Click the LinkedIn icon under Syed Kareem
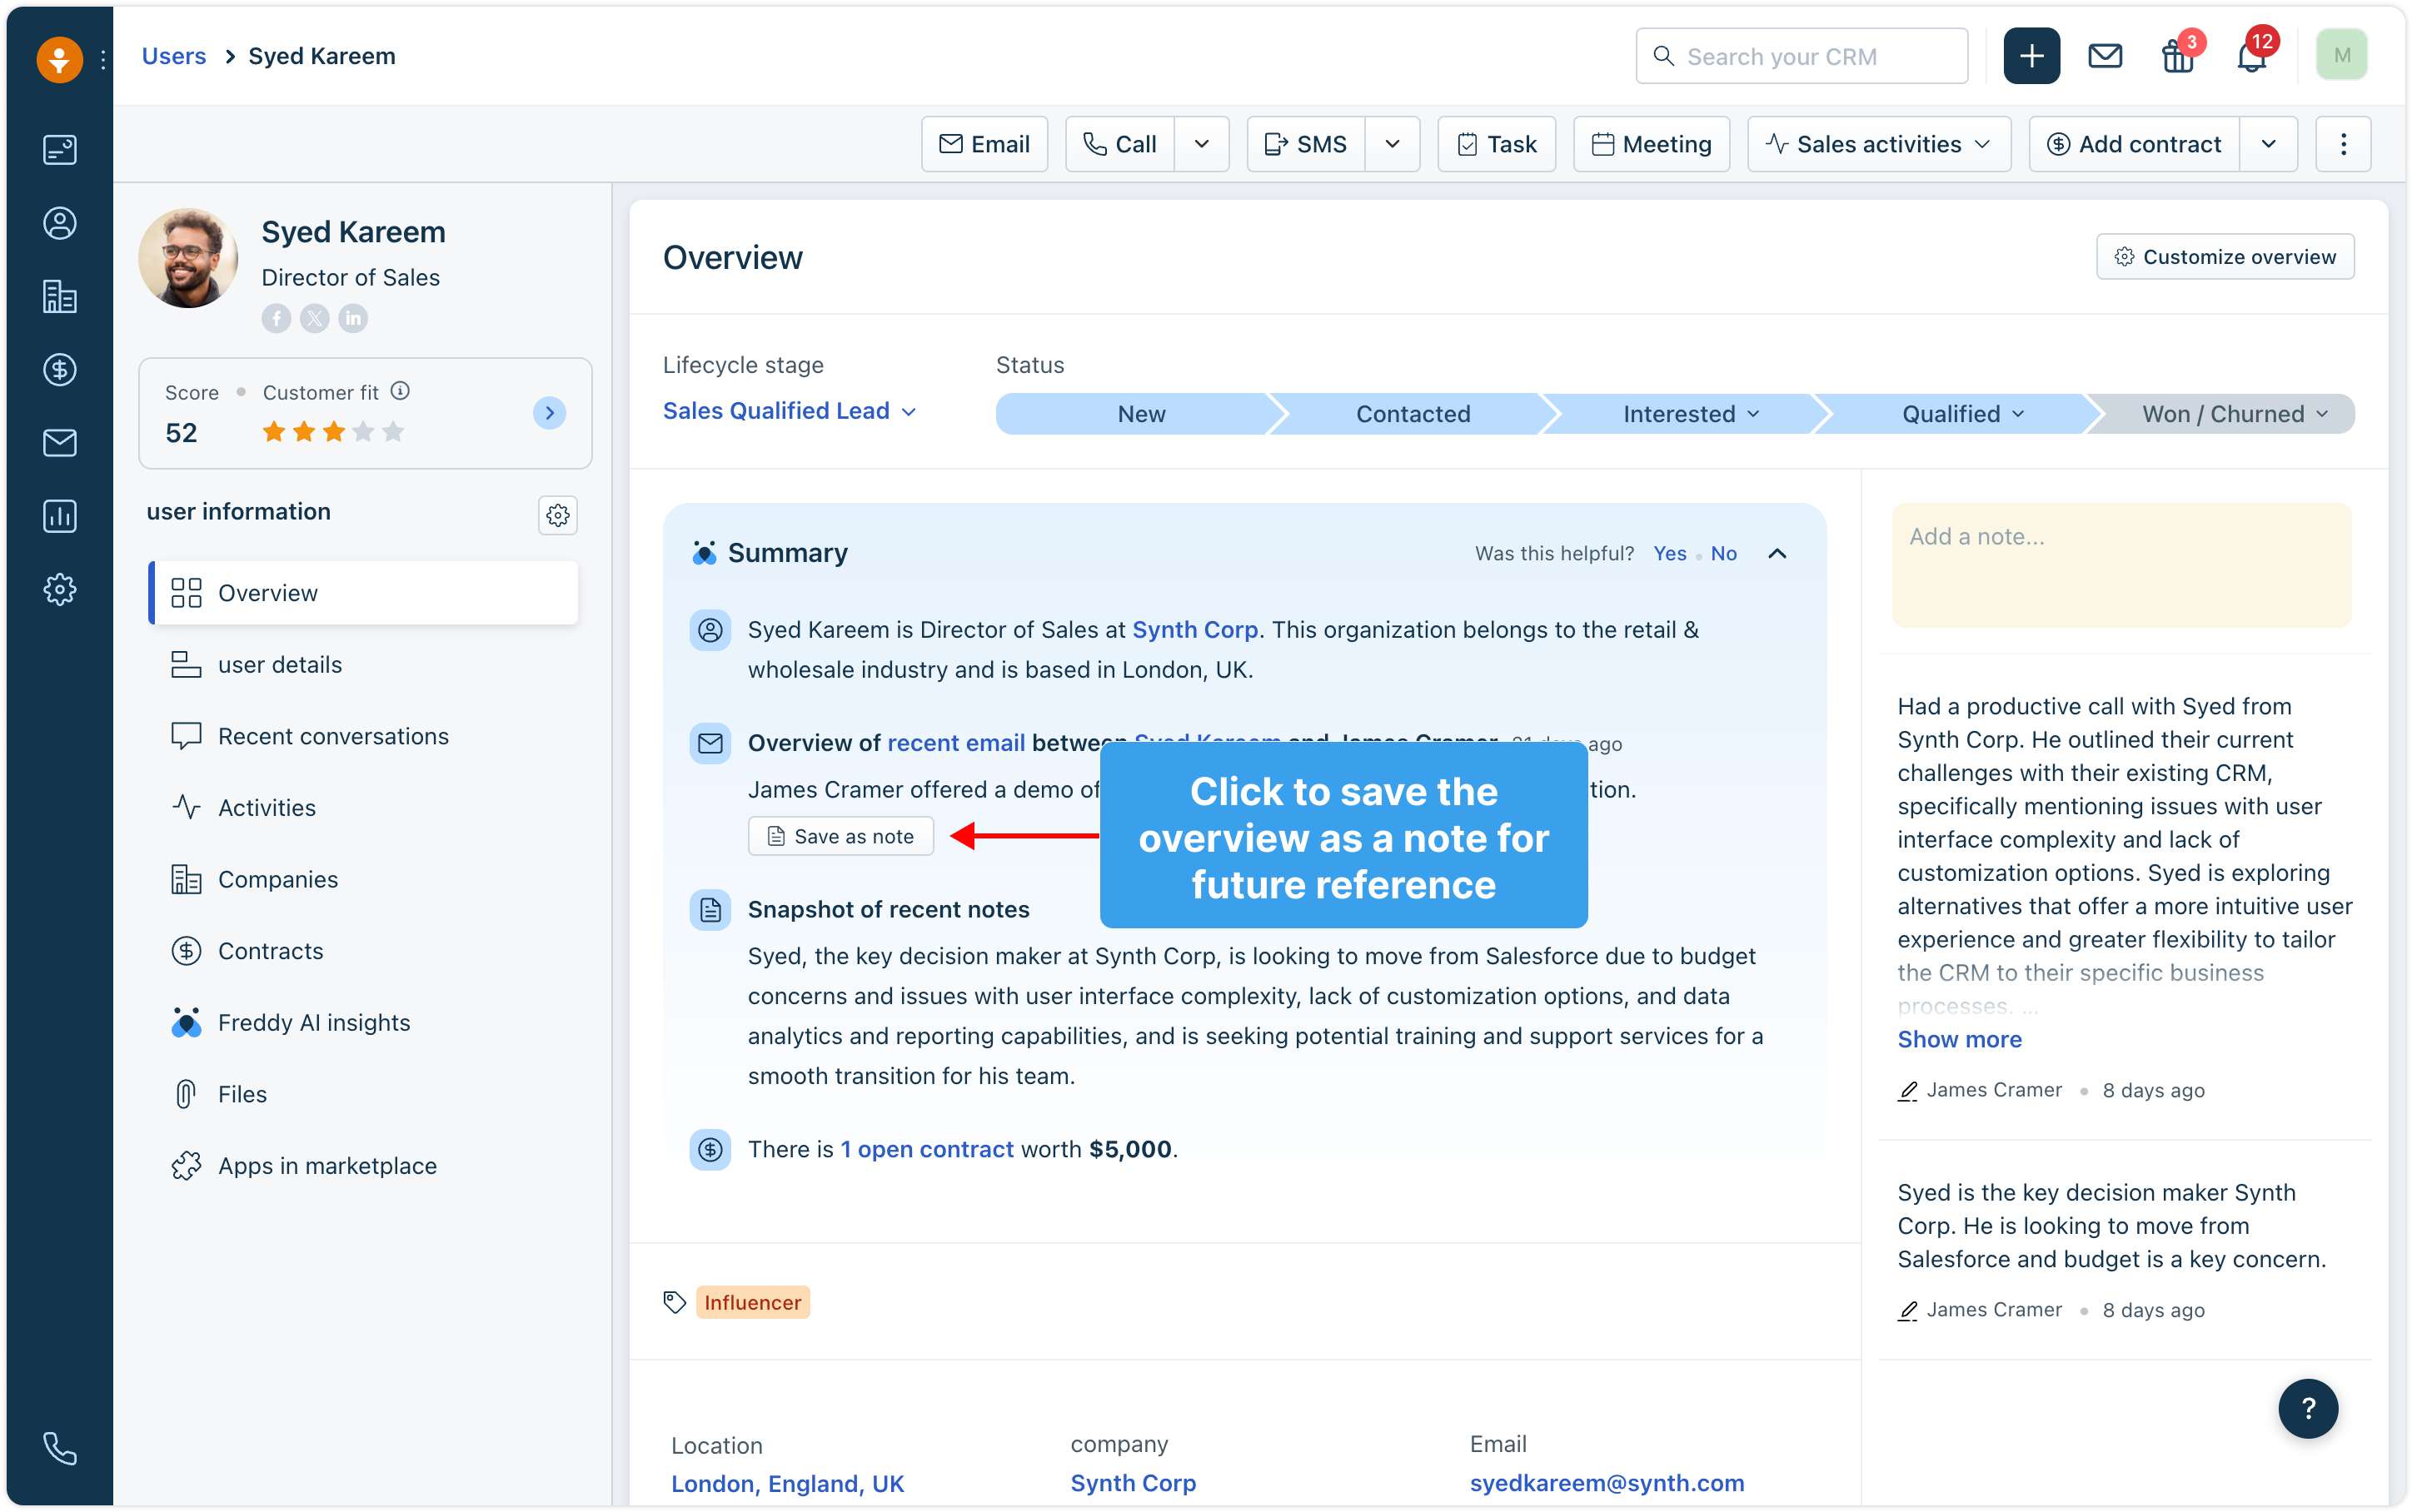 coord(352,318)
